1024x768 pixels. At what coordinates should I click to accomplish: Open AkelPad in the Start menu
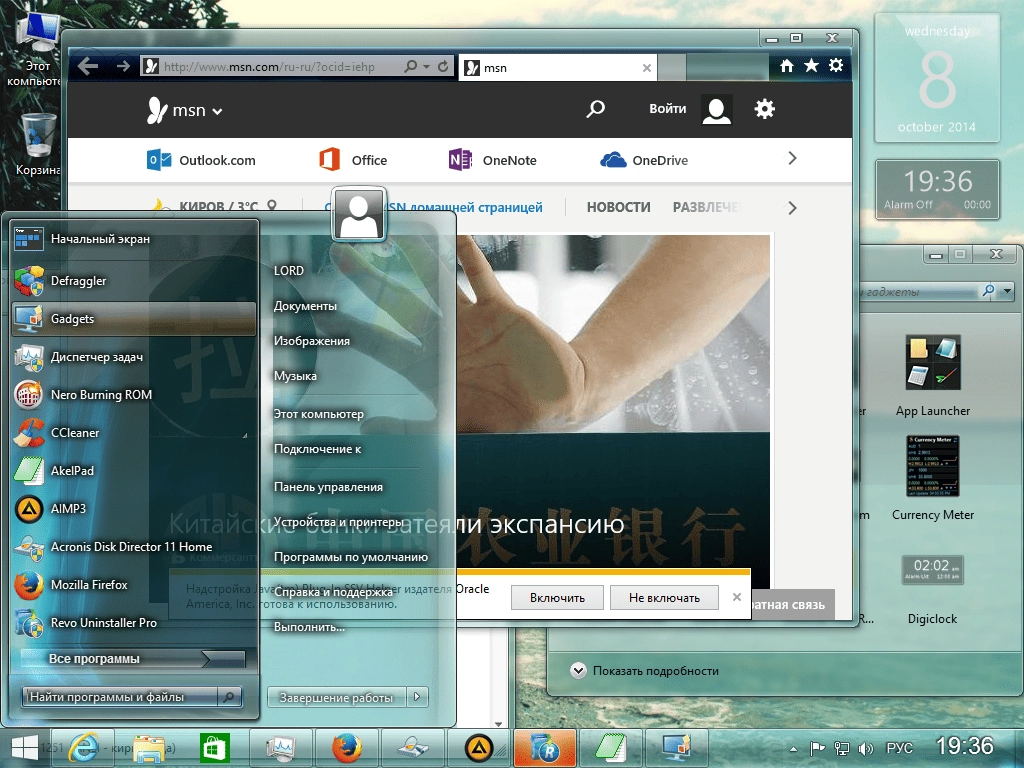point(134,470)
